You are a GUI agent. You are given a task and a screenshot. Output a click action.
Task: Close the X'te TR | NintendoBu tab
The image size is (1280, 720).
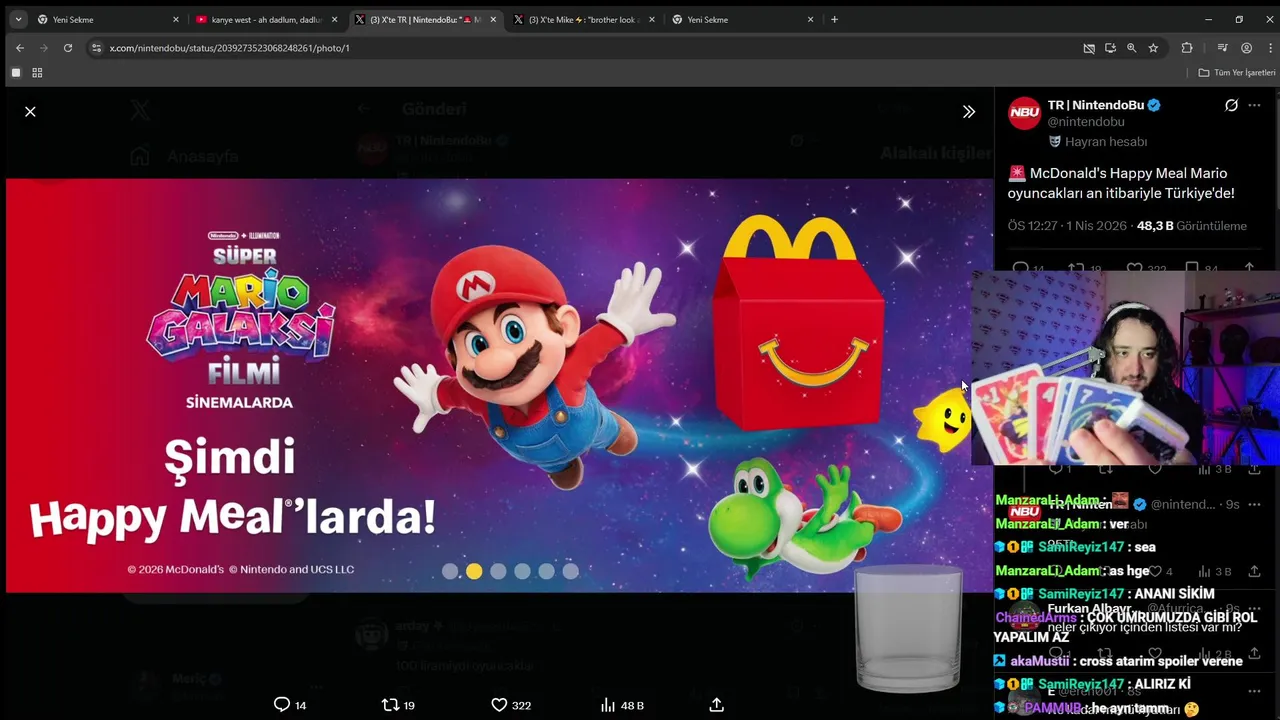point(493,19)
